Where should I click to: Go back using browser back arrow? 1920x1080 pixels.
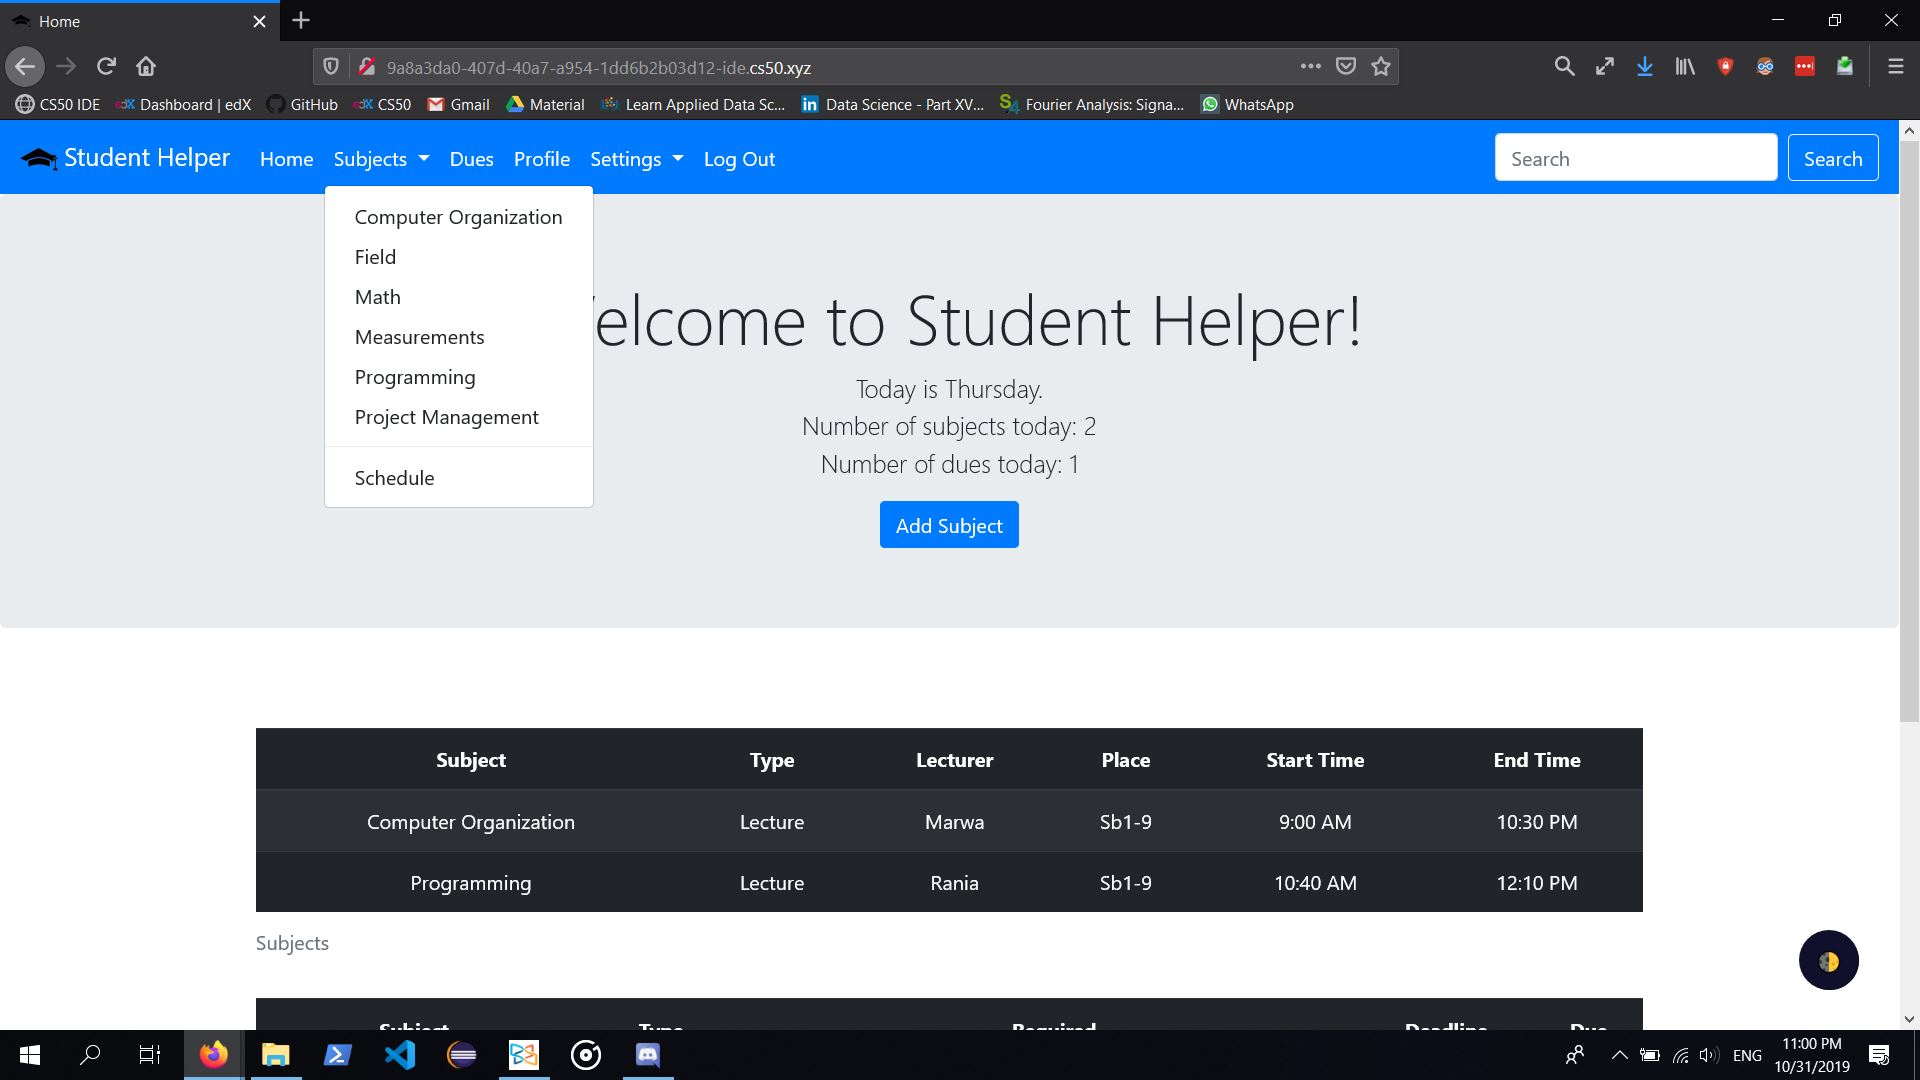(x=25, y=67)
